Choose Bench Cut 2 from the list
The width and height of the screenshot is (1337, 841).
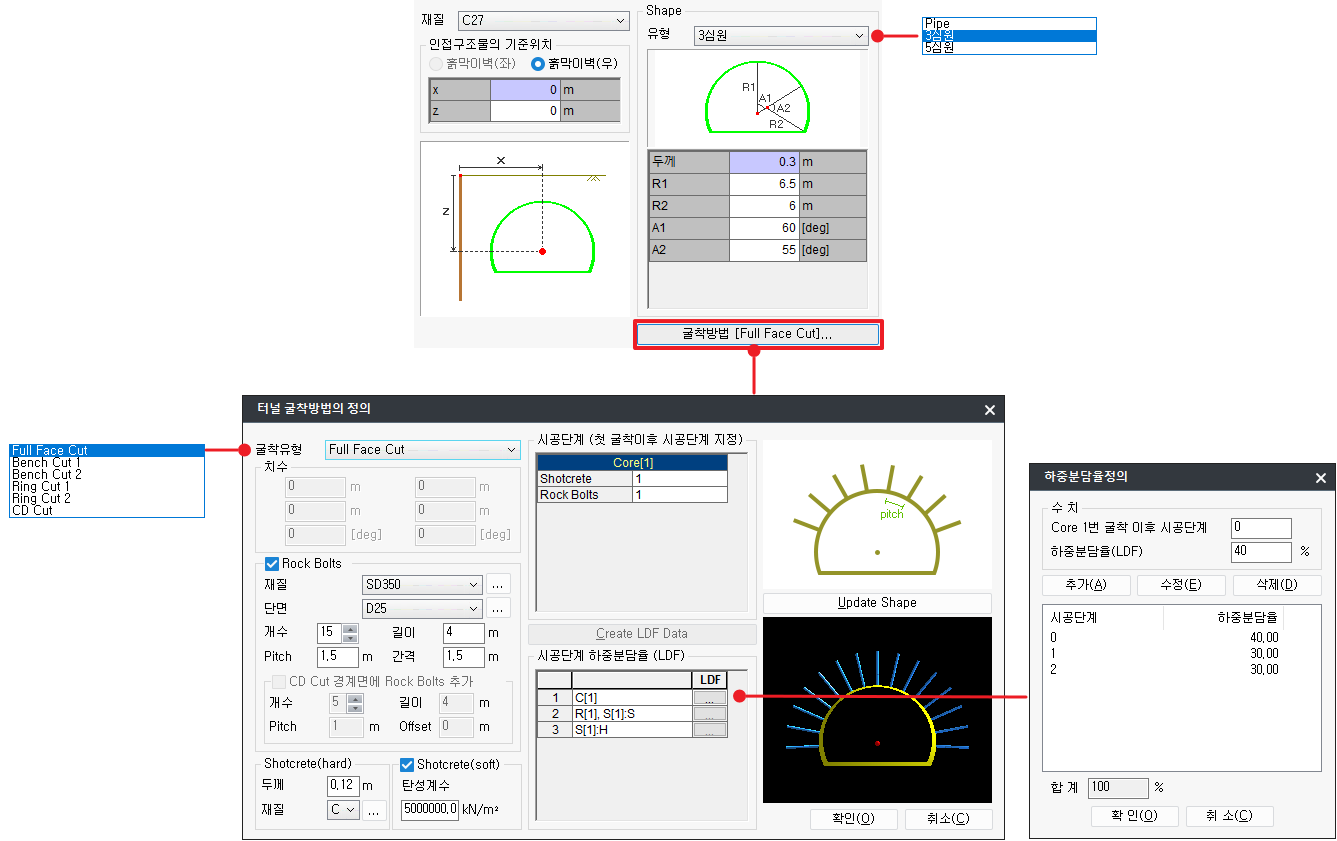[x=47, y=475]
